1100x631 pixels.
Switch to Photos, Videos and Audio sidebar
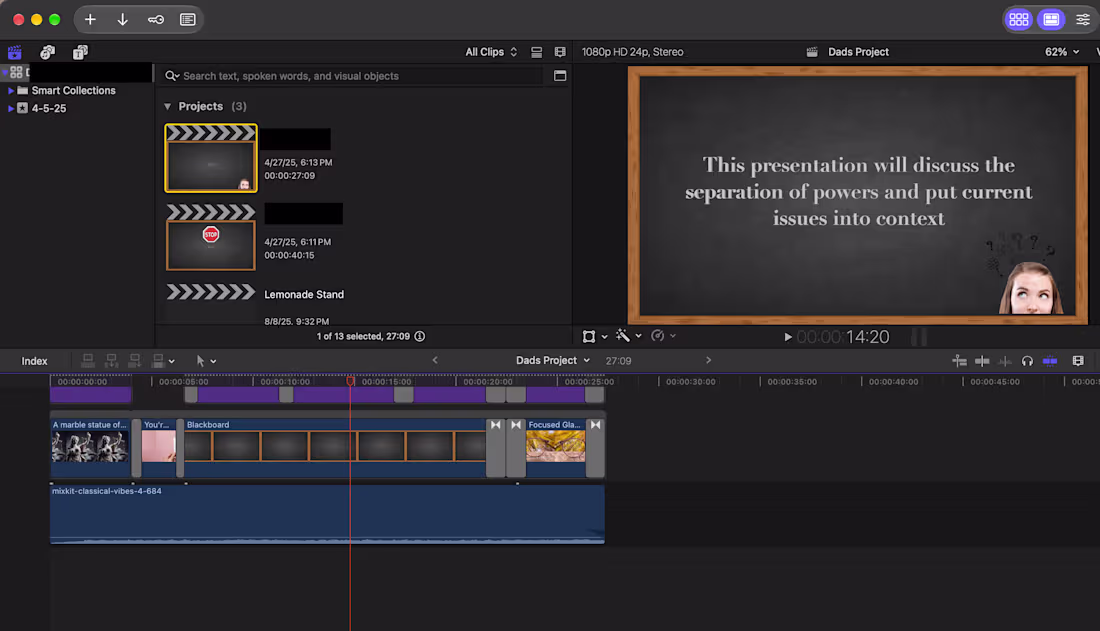tap(47, 52)
